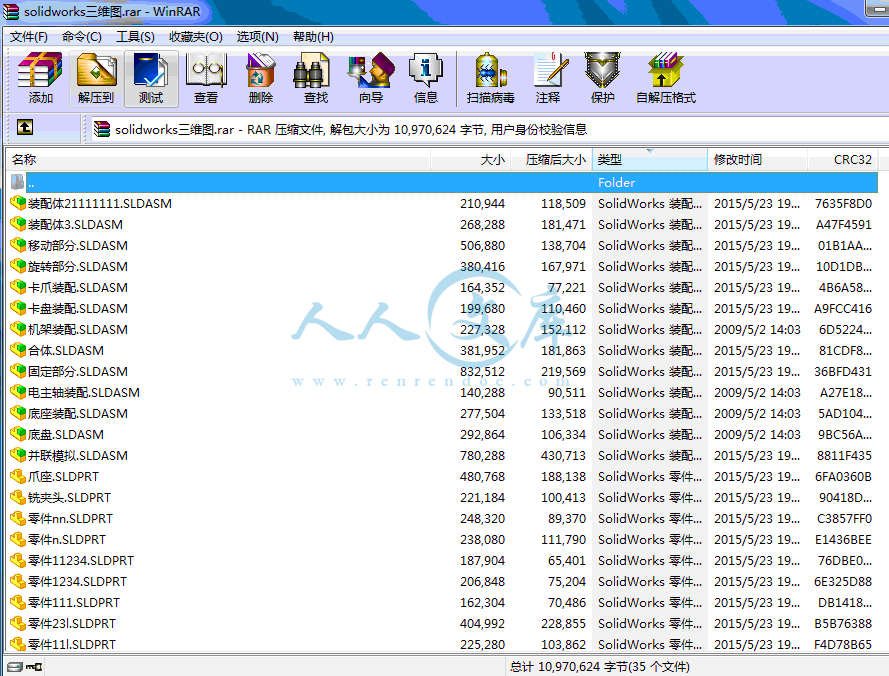Click the 保护 (Protect) shield icon
The image size is (889, 676).
coord(603,70)
